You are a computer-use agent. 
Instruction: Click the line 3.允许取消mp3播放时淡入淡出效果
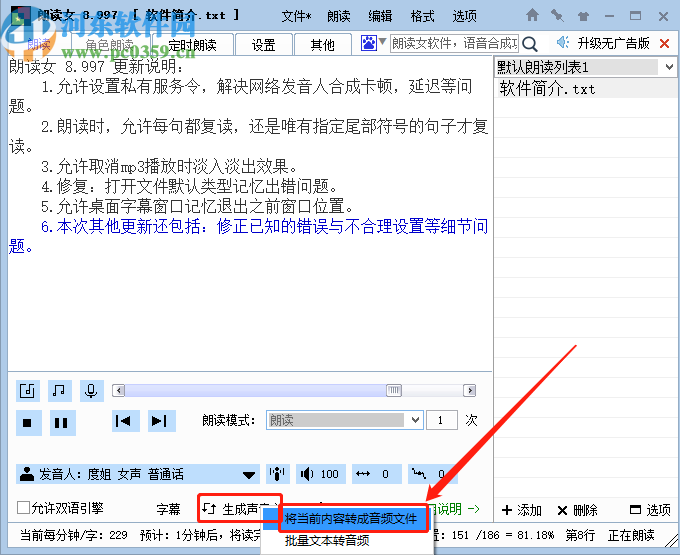click(169, 166)
